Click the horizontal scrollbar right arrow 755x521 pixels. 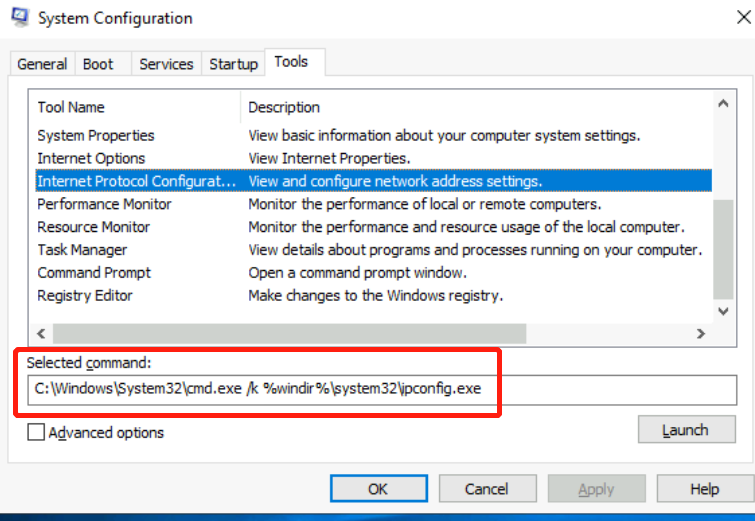[x=700, y=333]
